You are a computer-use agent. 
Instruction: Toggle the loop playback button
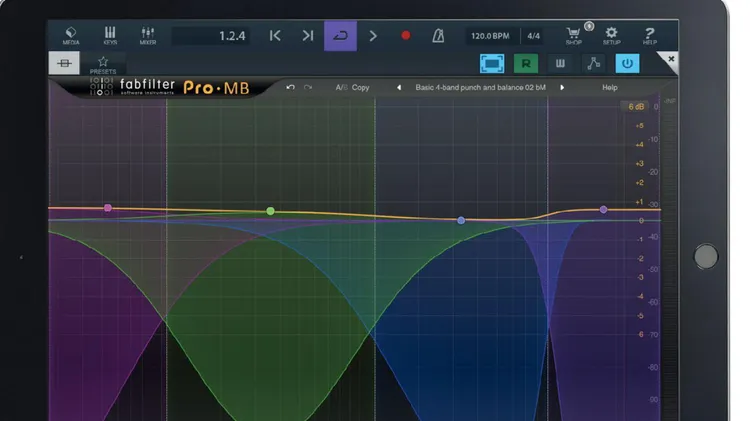tap(341, 36)
